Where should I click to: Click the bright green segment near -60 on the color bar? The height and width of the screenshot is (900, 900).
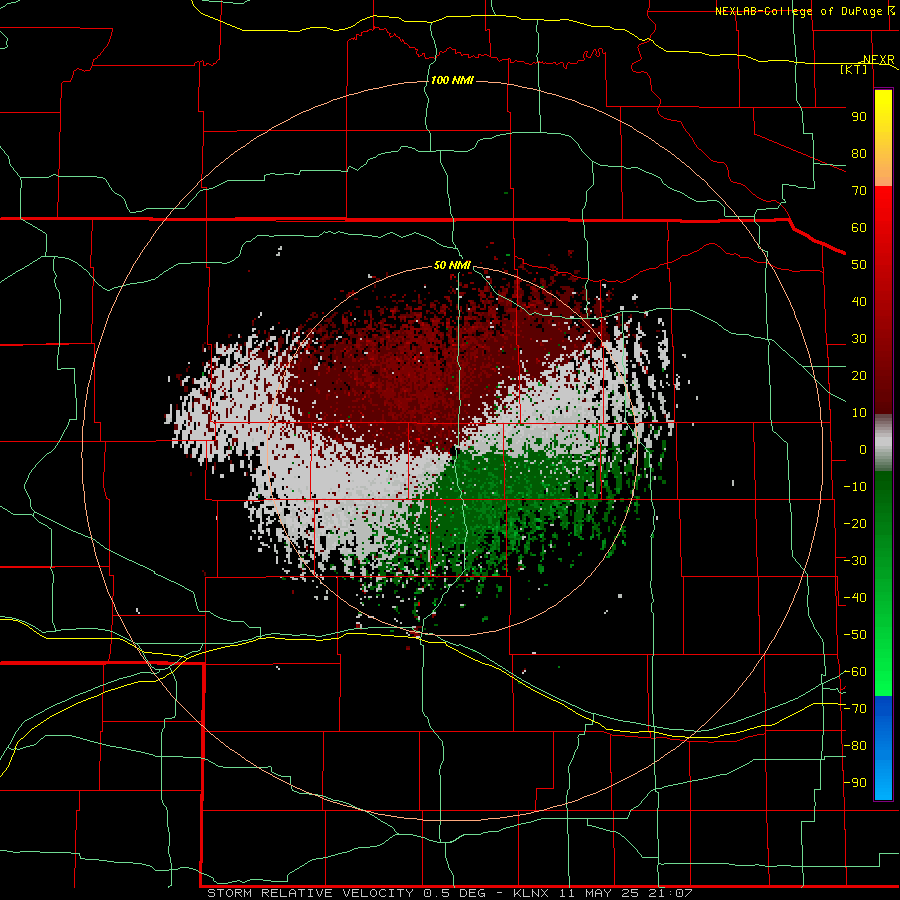coord(883,672)
